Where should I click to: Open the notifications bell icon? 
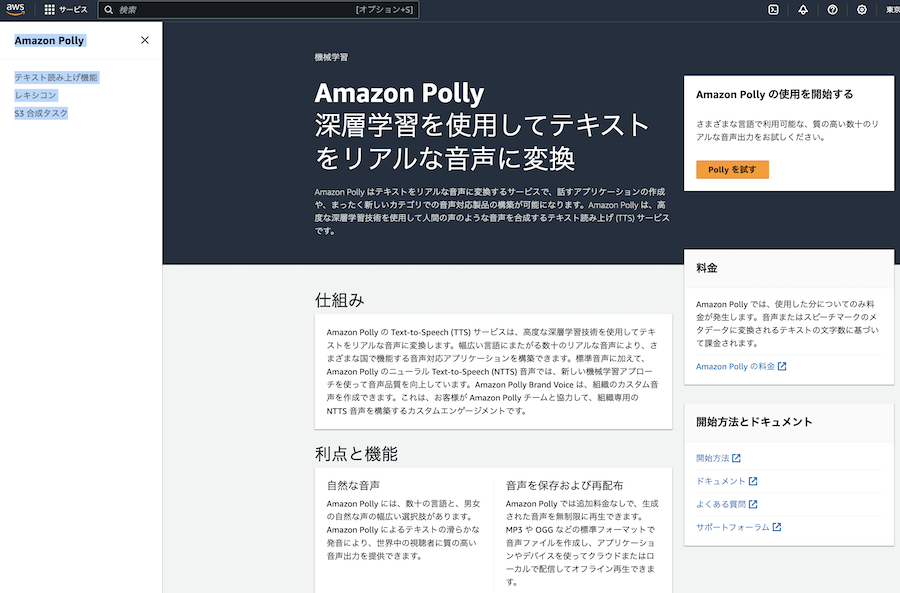coord(802,10)
